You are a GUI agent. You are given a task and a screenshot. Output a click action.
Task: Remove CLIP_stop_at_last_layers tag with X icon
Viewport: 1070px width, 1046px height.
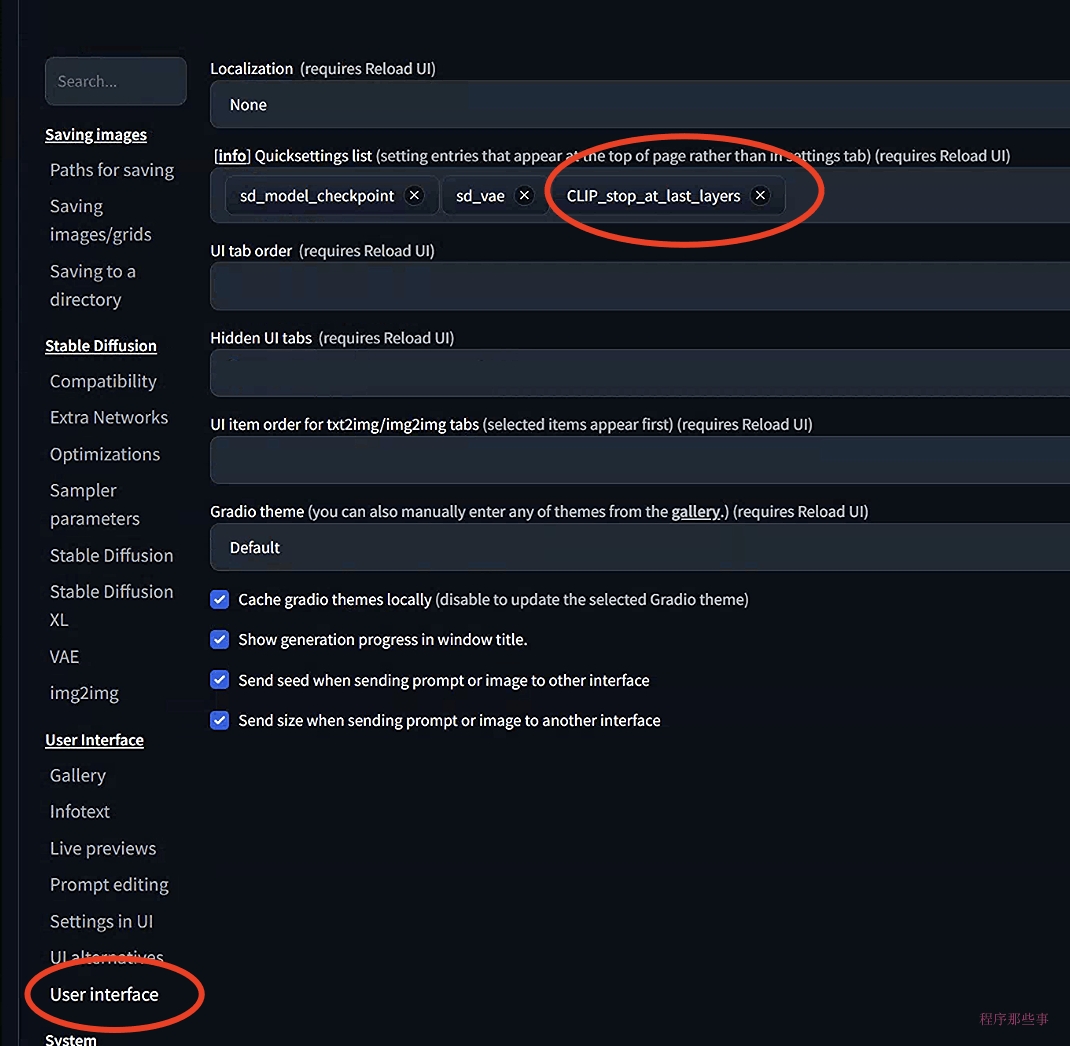tap(761, 196)
